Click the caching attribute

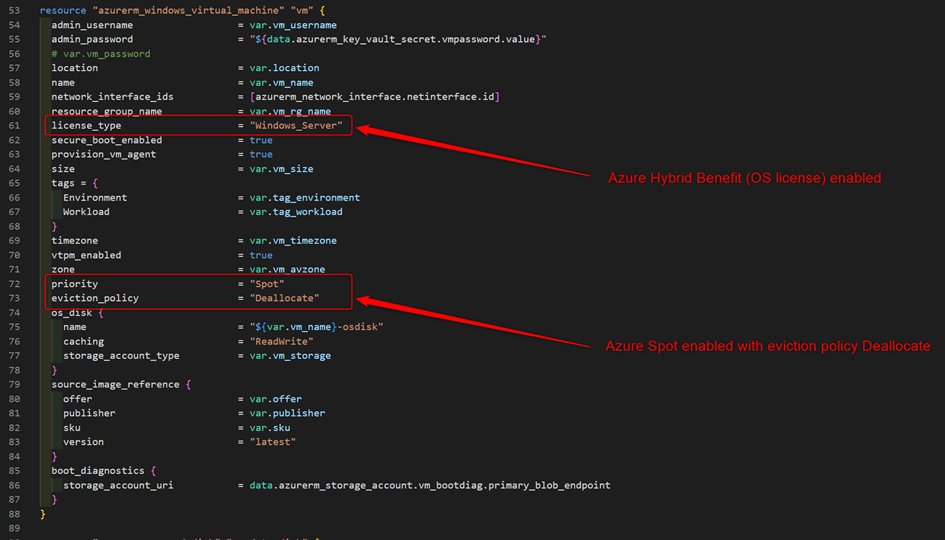[x=83, y=341]
